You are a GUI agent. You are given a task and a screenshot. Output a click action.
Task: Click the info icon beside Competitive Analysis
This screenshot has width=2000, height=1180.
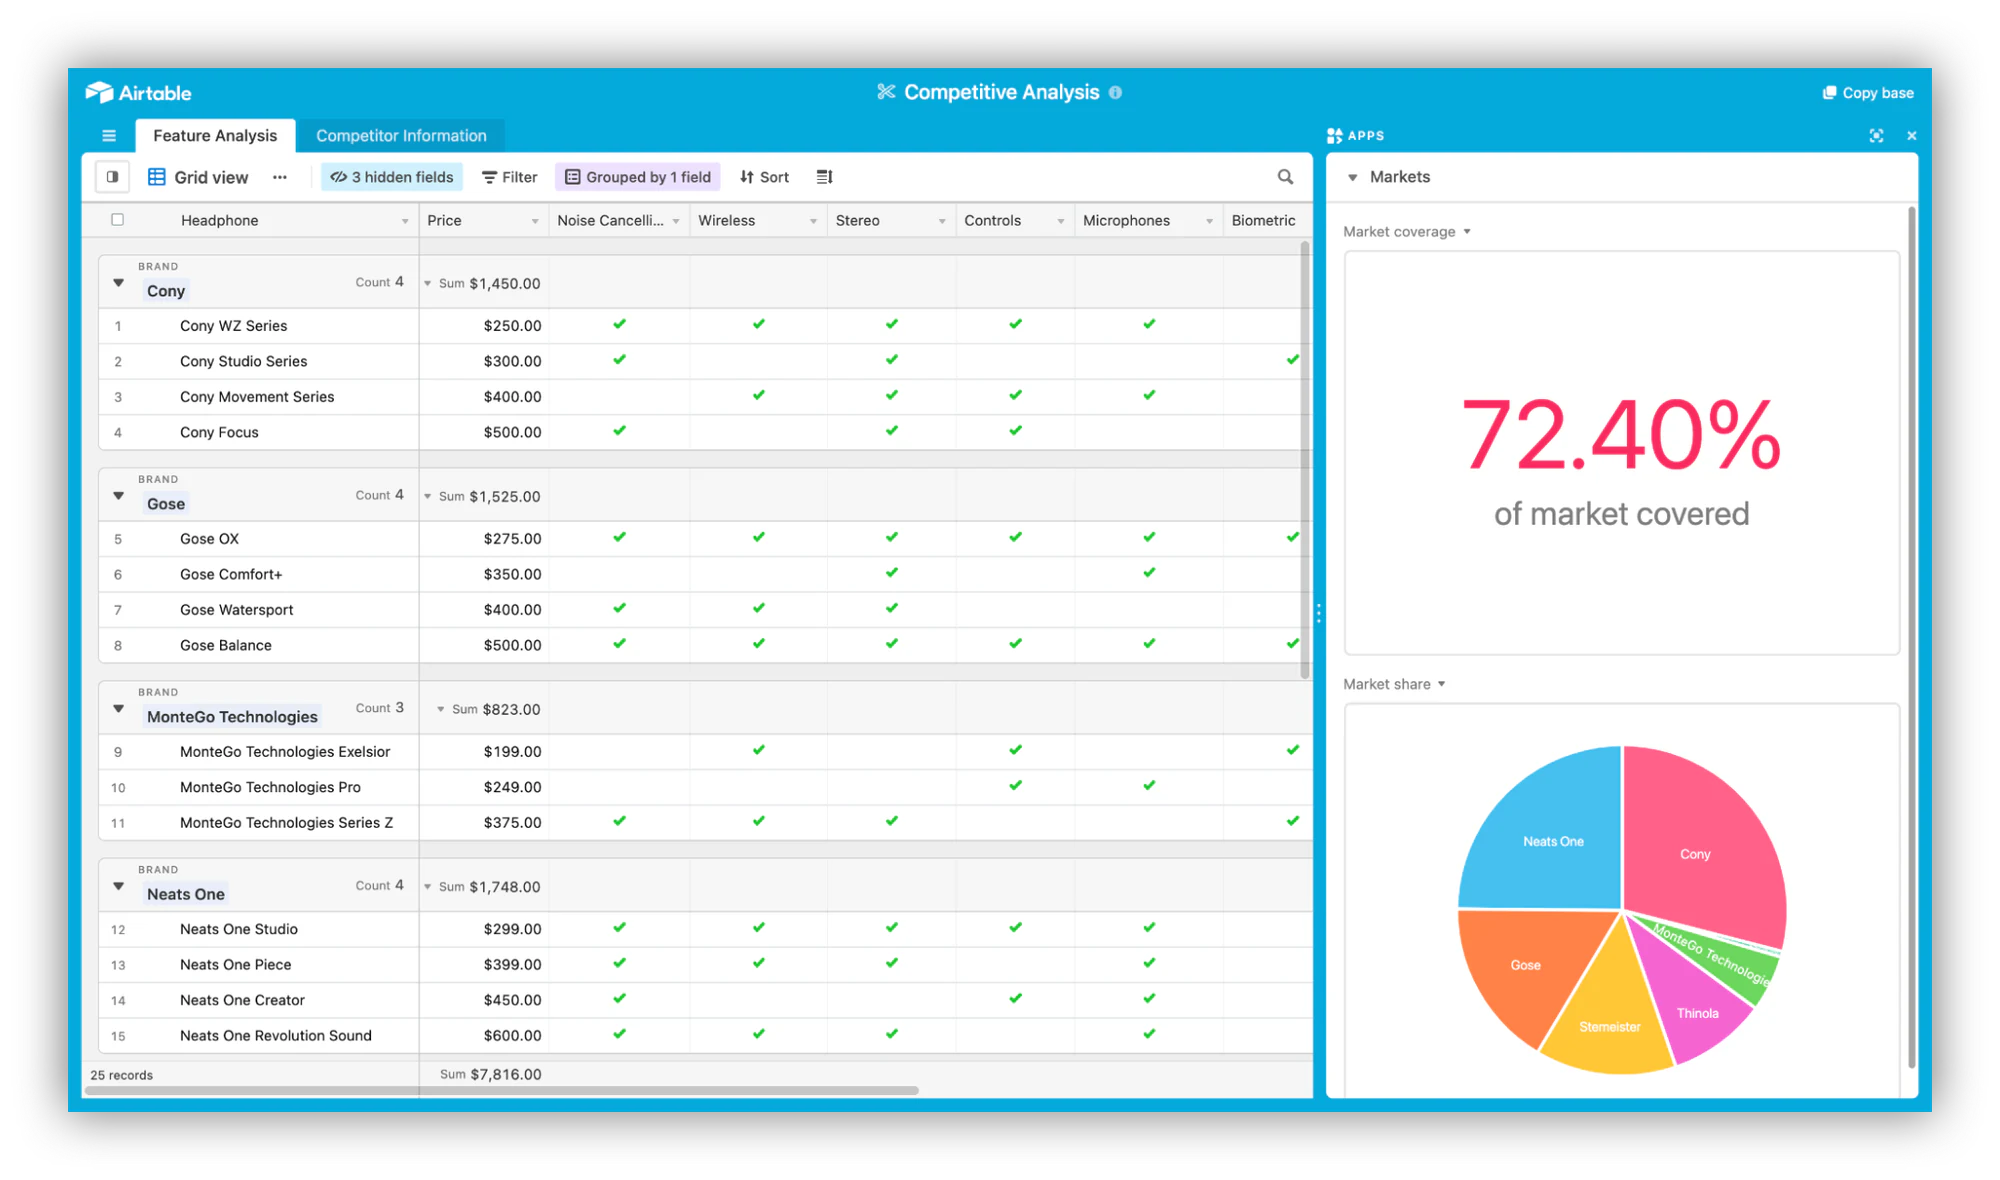tap(1116, 92)
